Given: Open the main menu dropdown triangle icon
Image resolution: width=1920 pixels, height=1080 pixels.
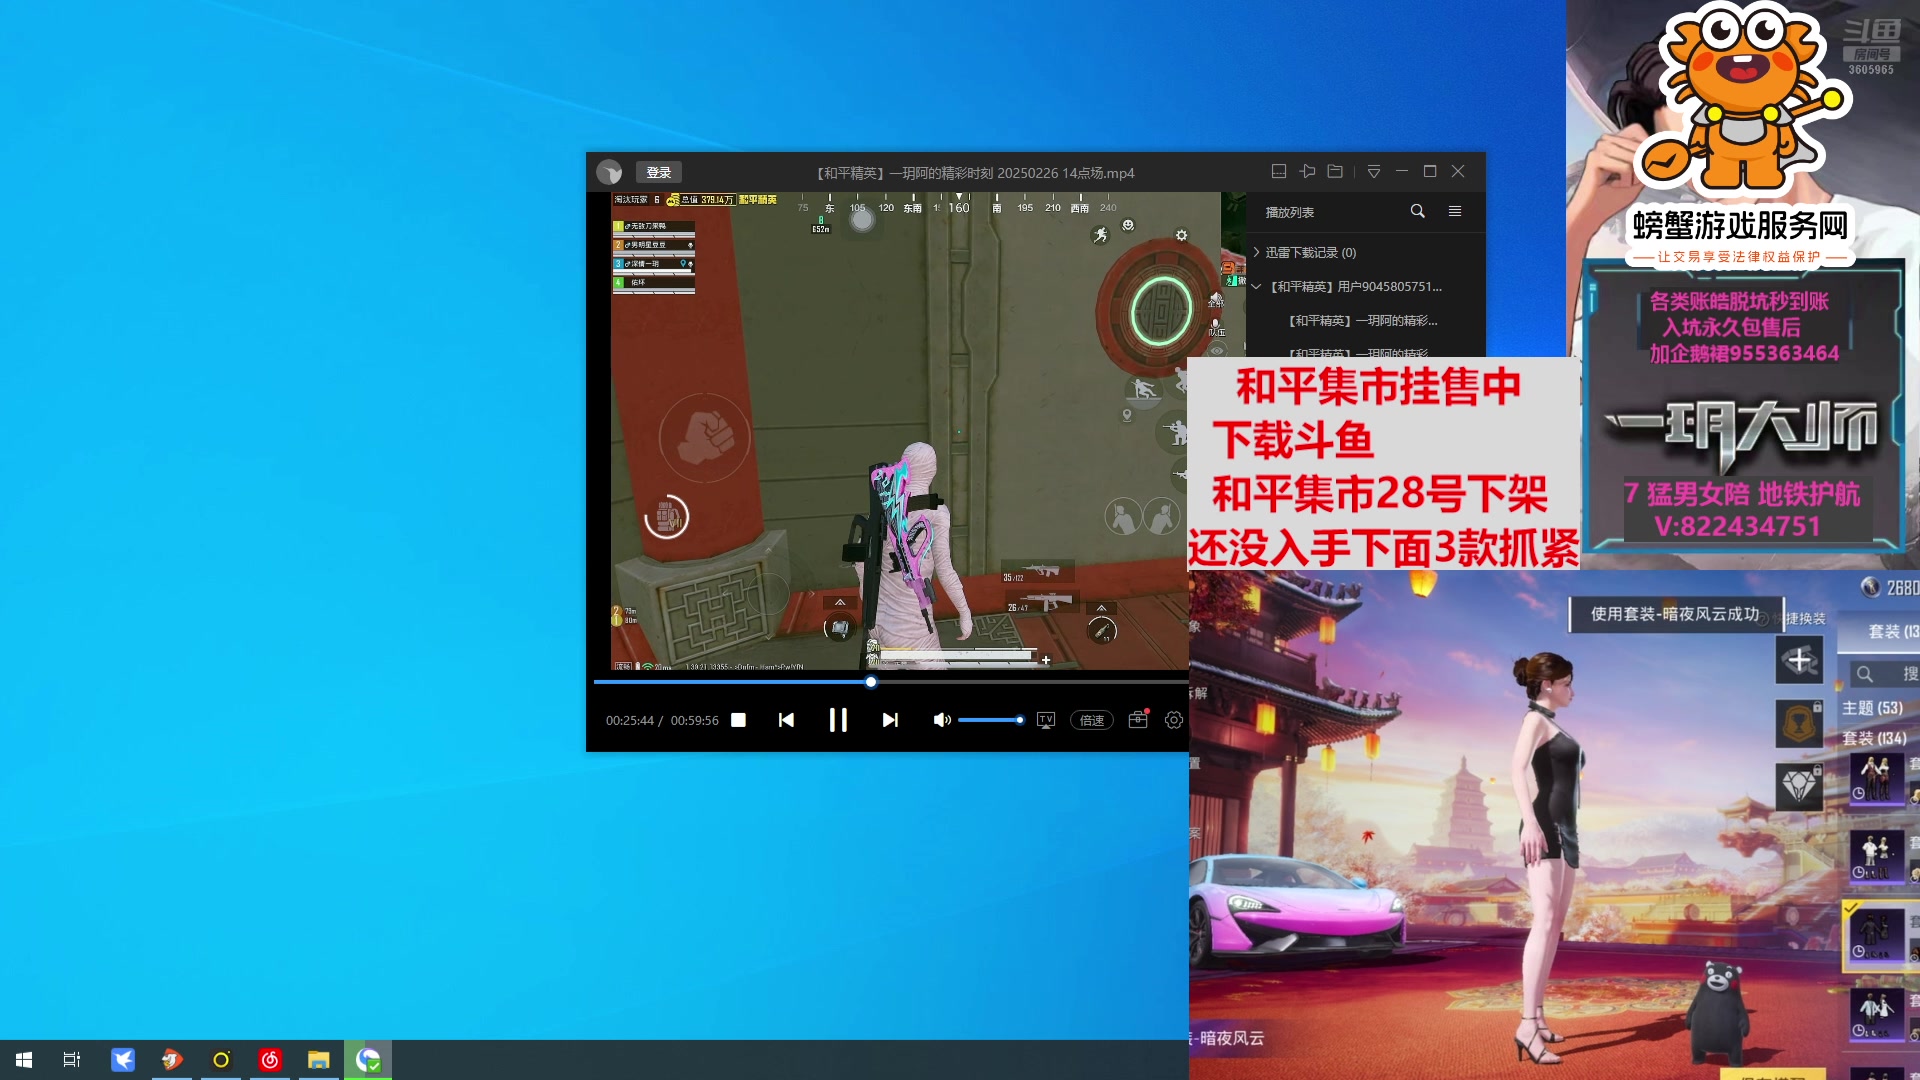Looking at the screenshot, I should click(1374, 172).
